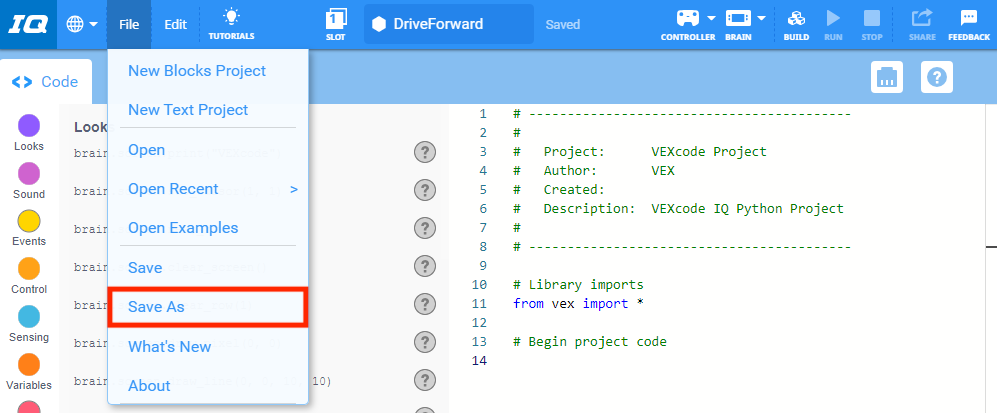Screen dimensions: 997x413
Task: Open the Help question mark button
Action: coord(937,78)
